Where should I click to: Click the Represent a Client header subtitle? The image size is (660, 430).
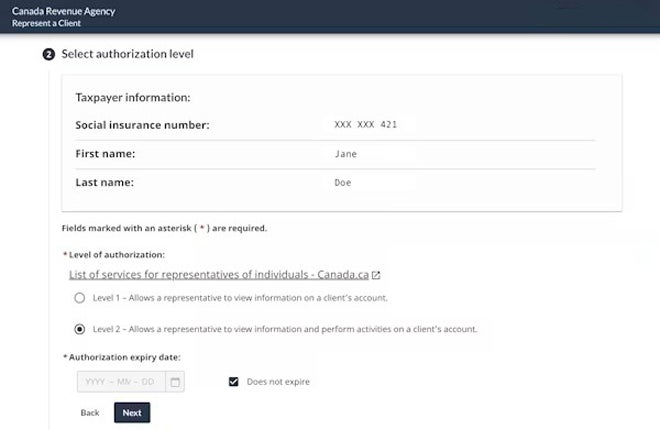pos(46,24)
